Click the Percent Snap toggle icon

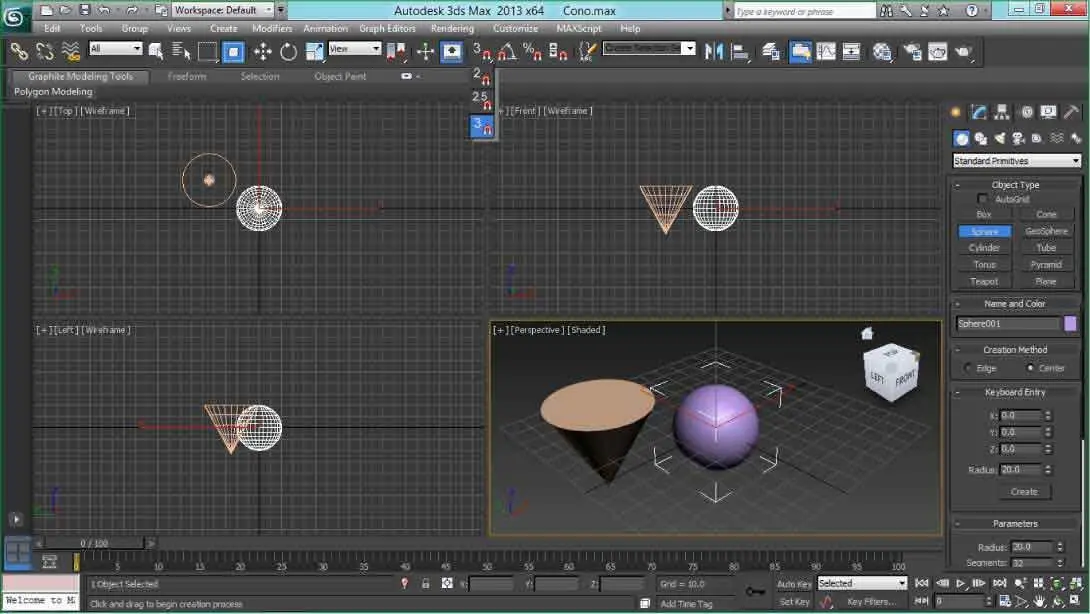(x=532, y=51)
